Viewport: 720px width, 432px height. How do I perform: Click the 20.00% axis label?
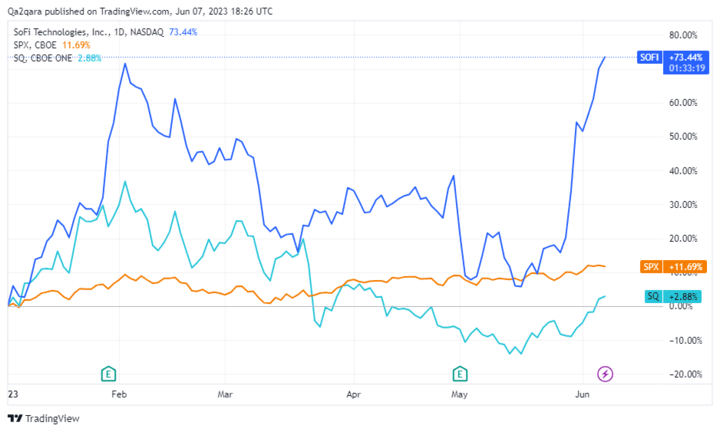click(683, 238)
